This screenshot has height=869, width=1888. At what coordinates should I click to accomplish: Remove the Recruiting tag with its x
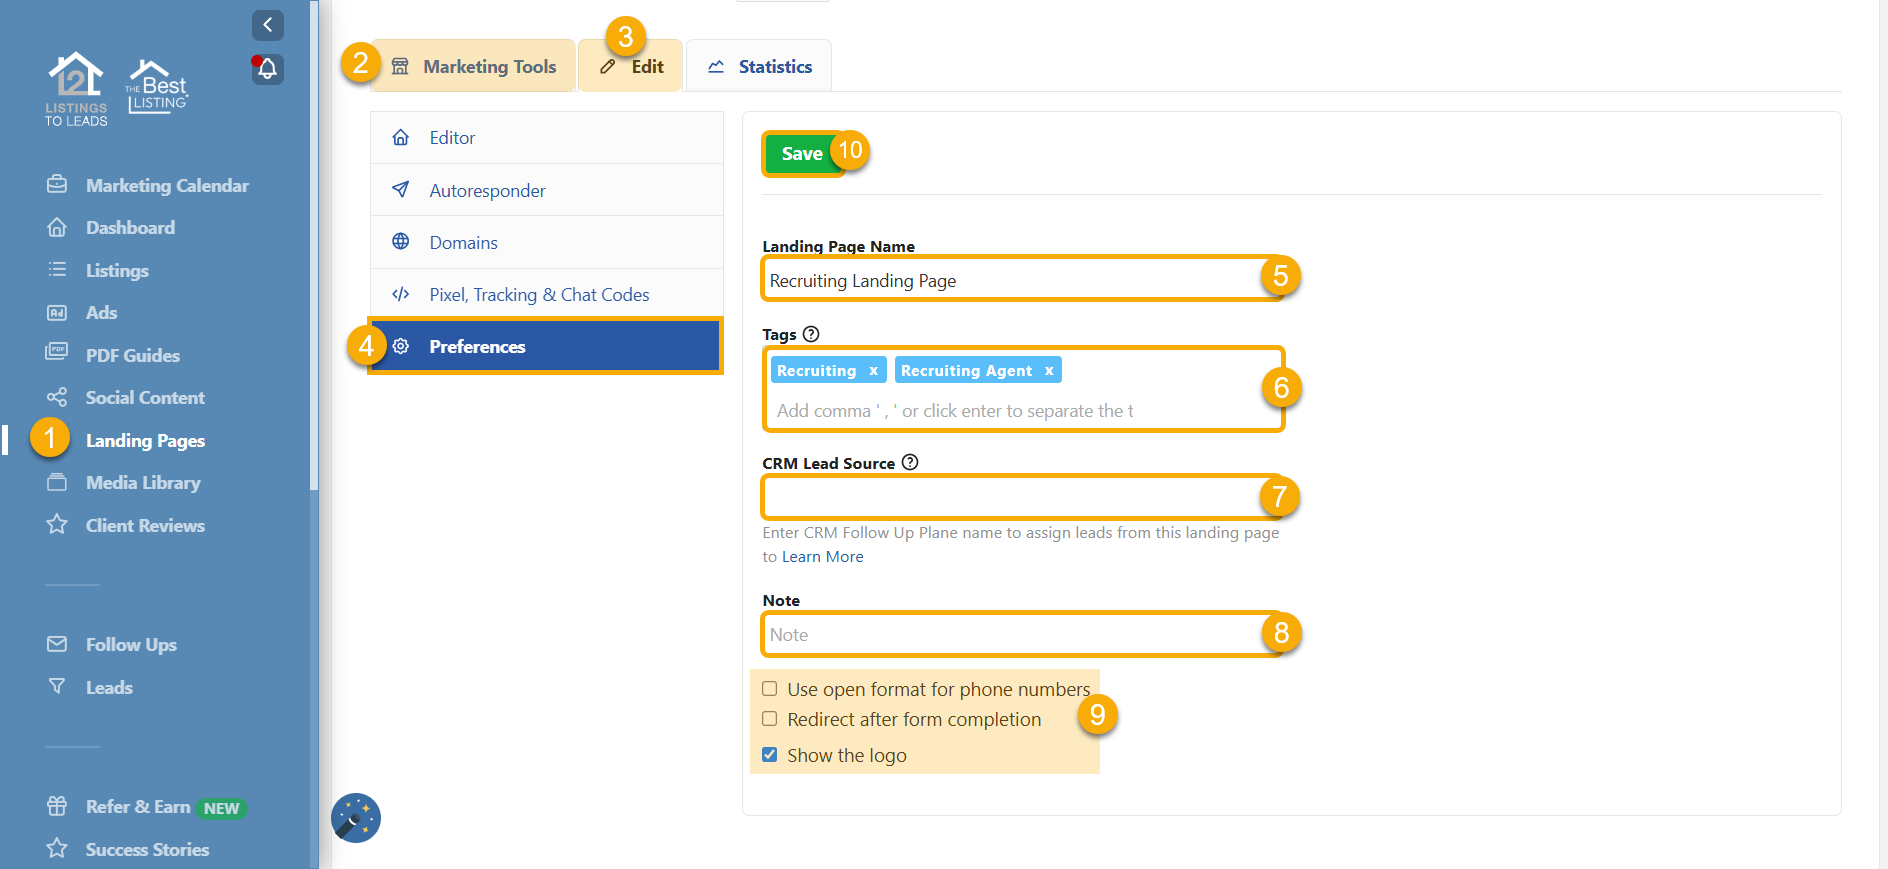[x=873, y=371]
